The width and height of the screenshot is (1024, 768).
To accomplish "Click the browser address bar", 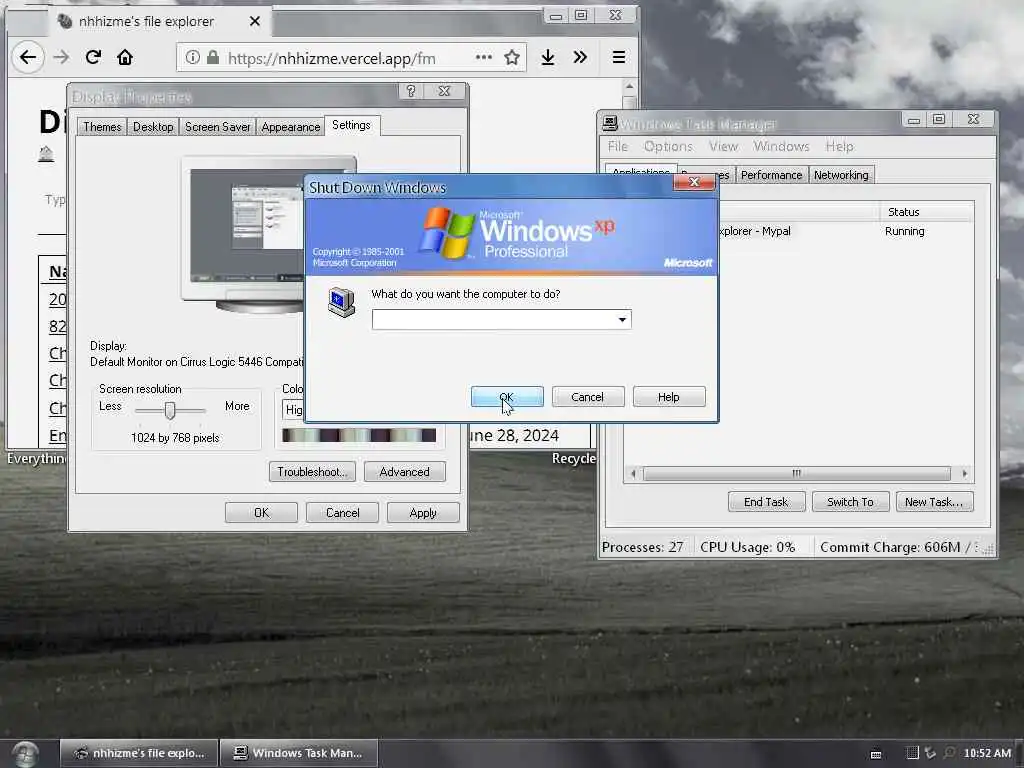I will coord(351,57).
